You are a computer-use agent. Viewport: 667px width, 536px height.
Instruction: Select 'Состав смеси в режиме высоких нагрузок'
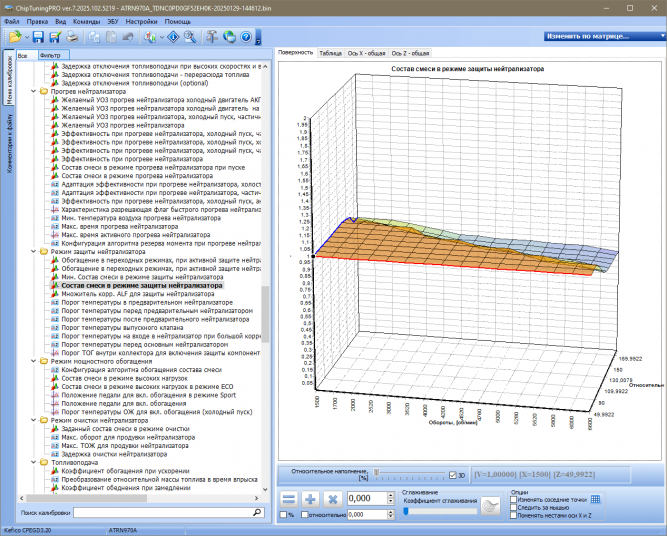pyautogui.click(x=125, y=378)
